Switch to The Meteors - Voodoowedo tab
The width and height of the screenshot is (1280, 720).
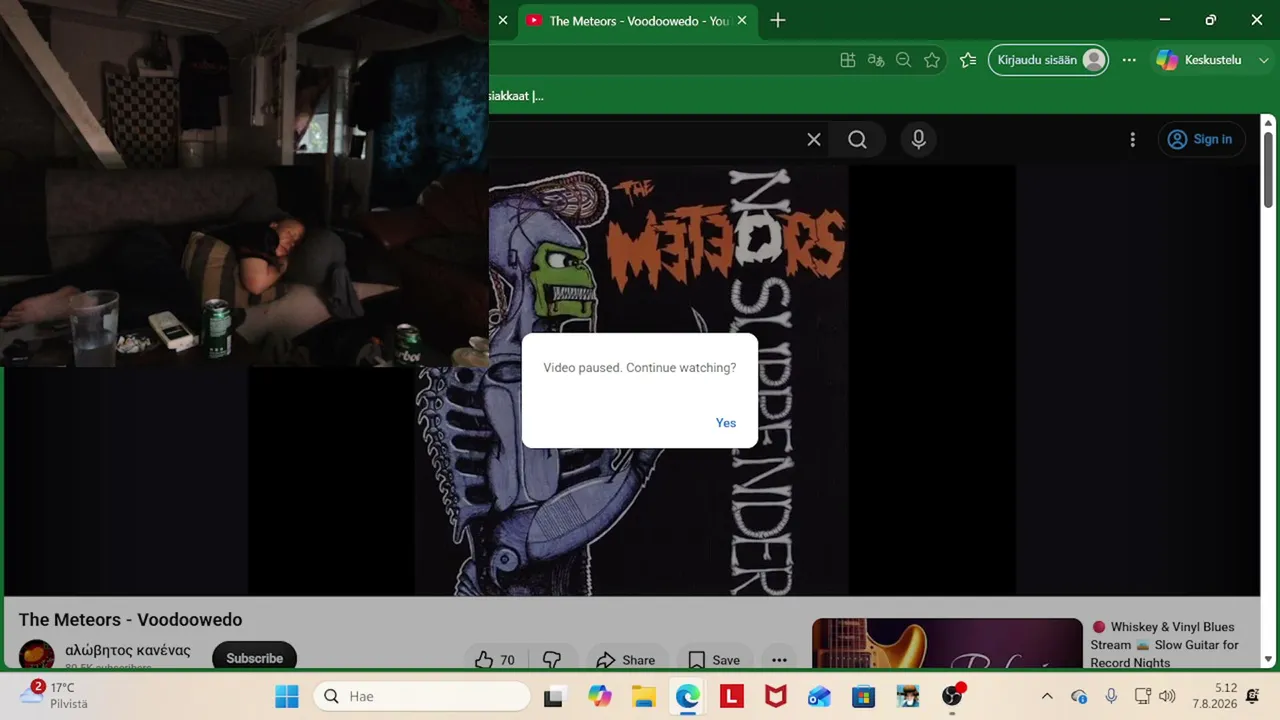pos(637,20)
